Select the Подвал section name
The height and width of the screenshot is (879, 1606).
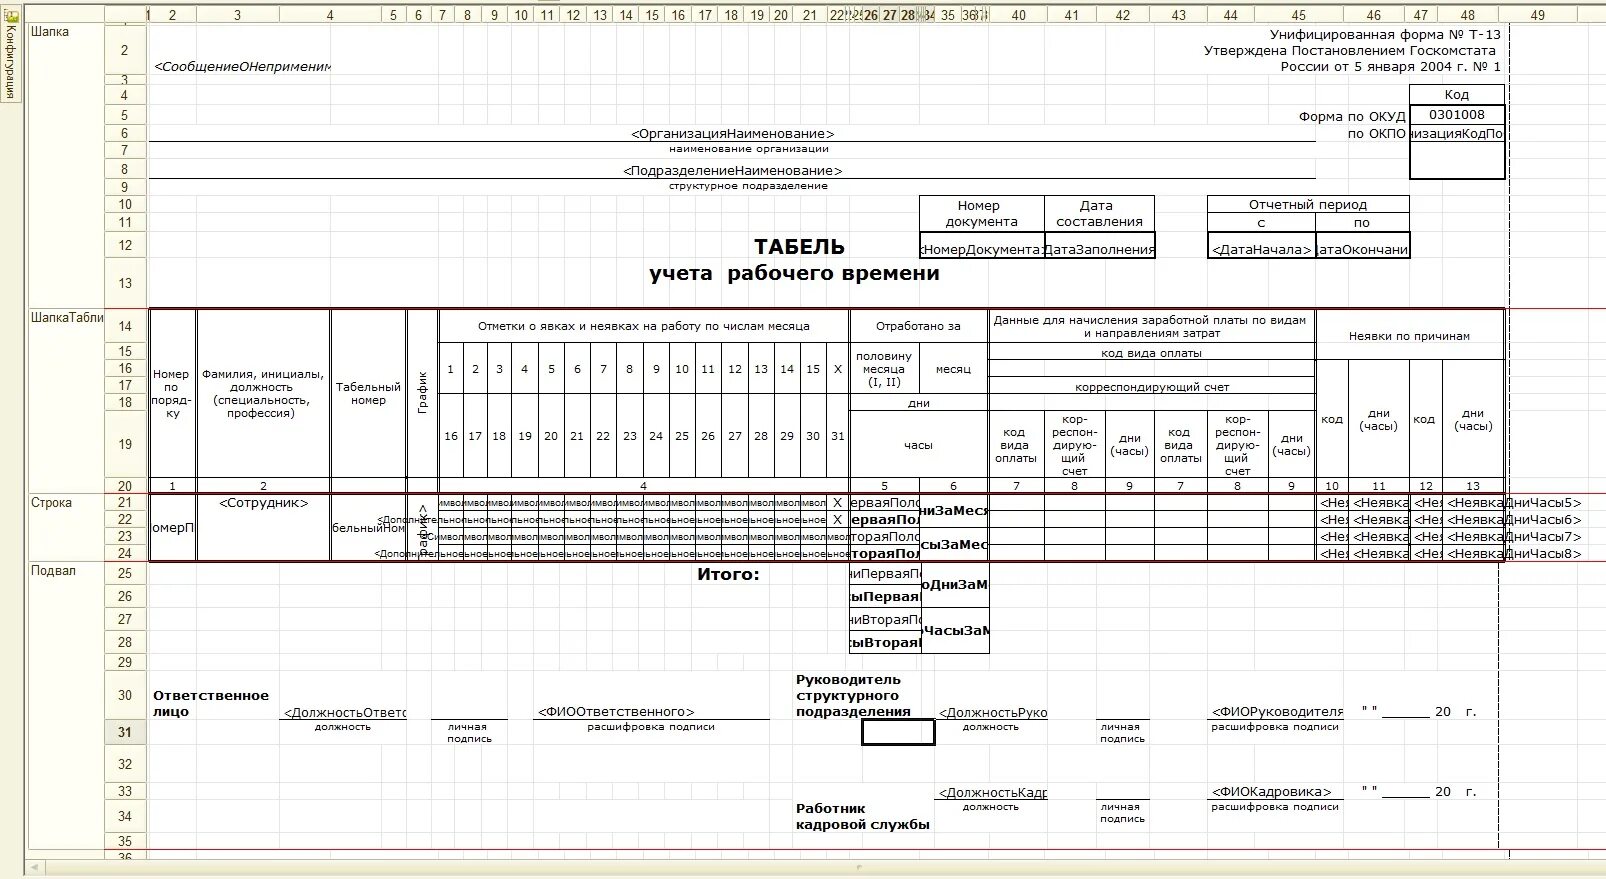click(54, 571)
